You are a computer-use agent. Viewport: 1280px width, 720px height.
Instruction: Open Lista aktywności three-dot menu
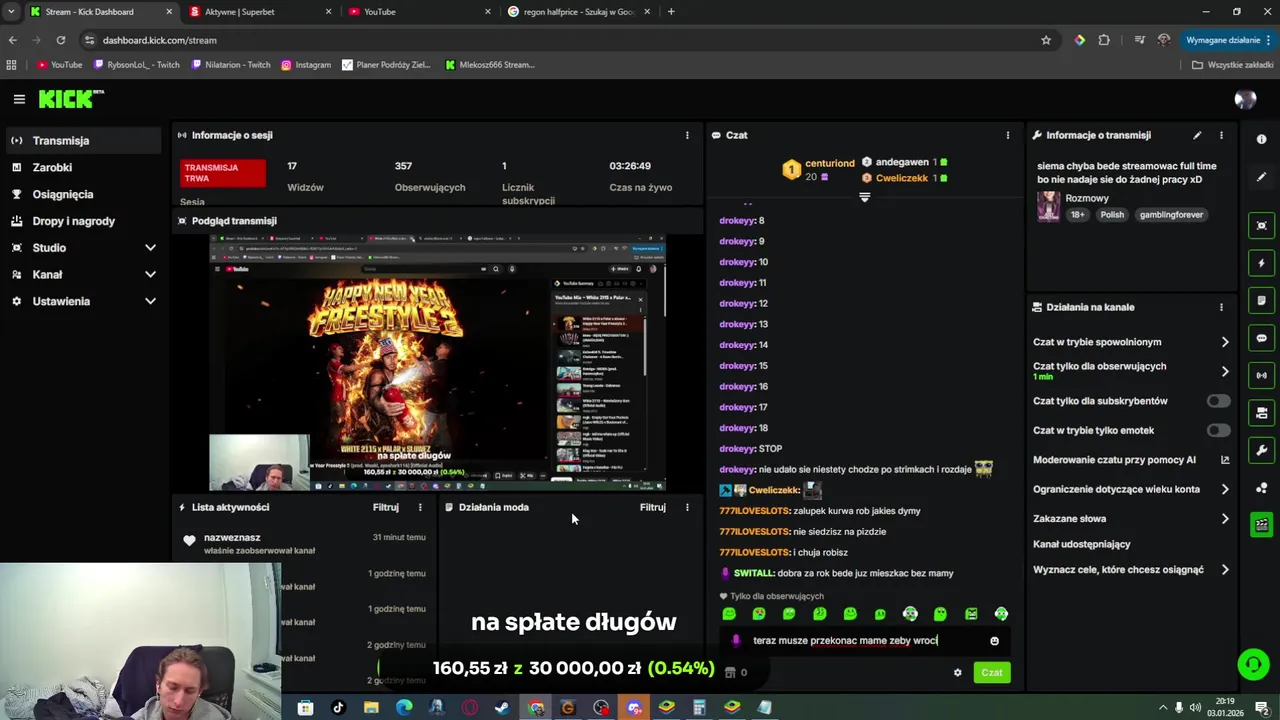pos(420,507)
